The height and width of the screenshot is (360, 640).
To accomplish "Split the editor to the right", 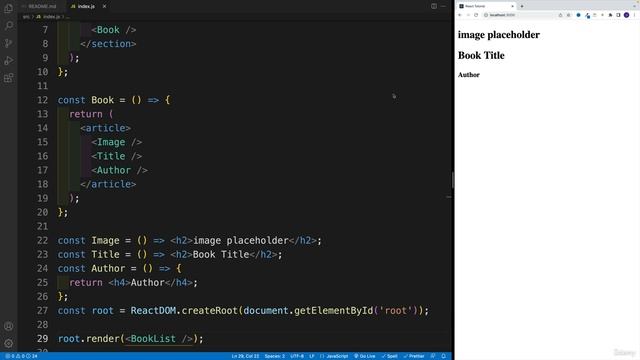I will (434, 6).
